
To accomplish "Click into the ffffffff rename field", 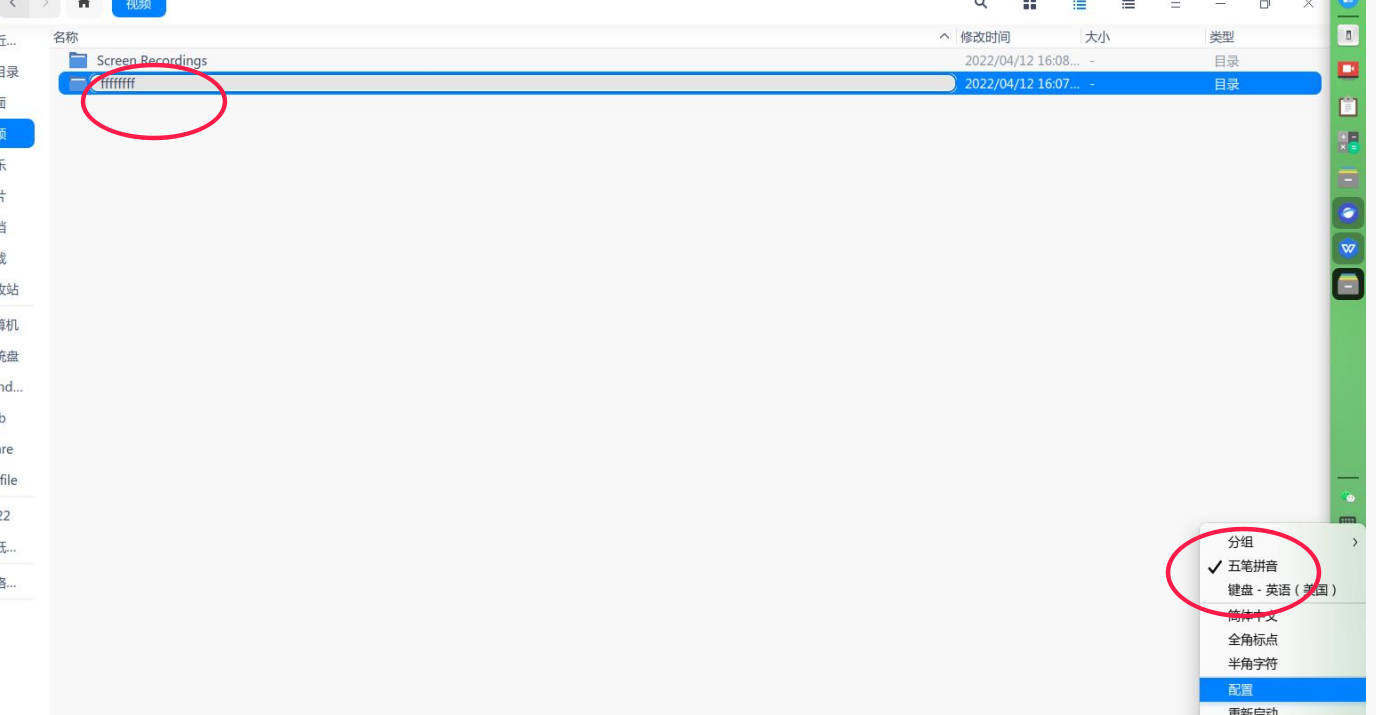I will pos(523,84).
